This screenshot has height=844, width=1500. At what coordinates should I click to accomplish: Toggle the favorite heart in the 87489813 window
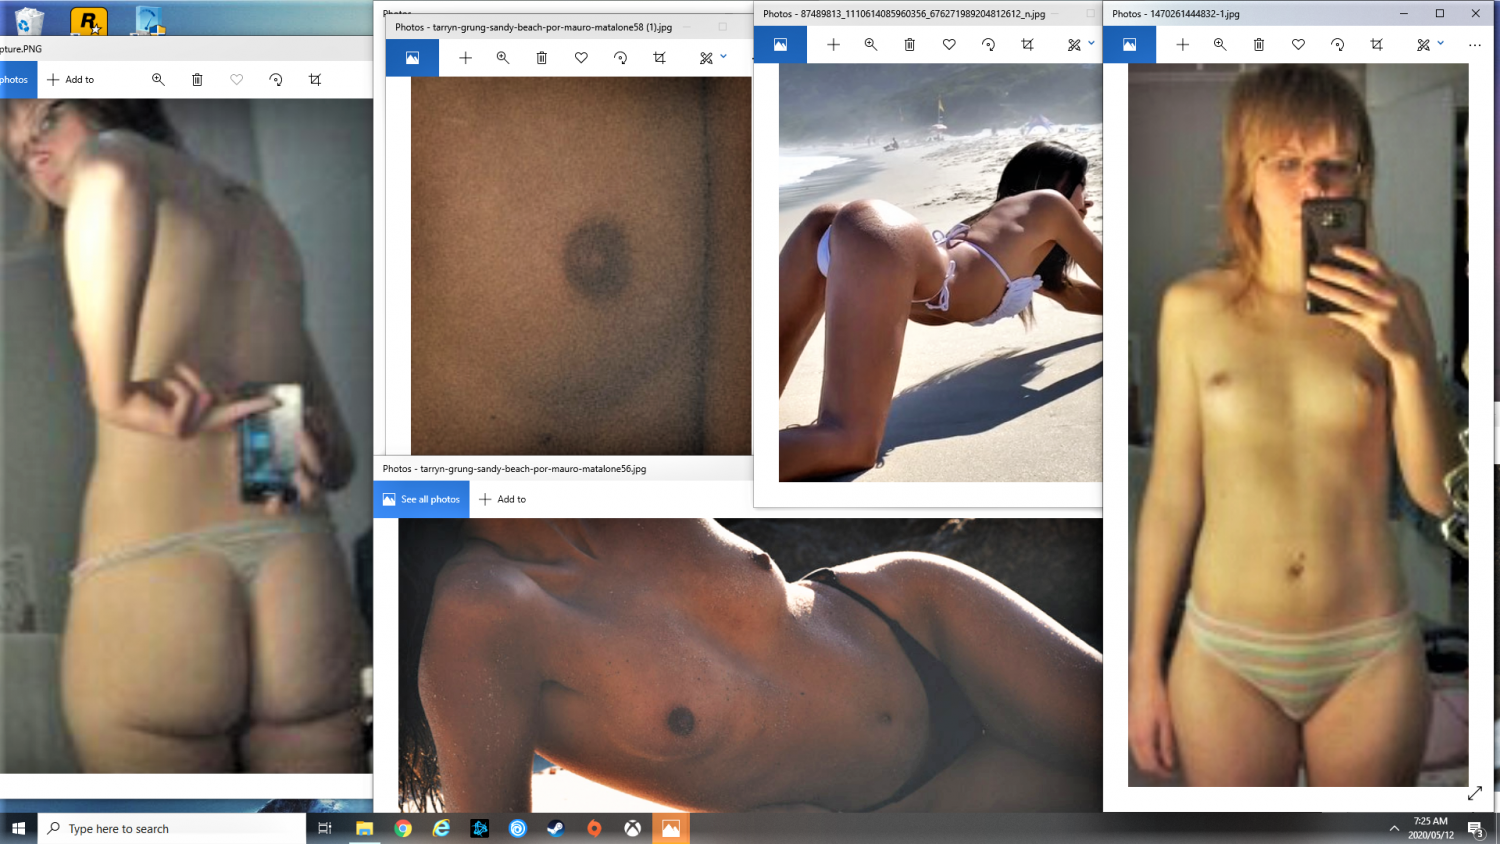tap(949, 44)
